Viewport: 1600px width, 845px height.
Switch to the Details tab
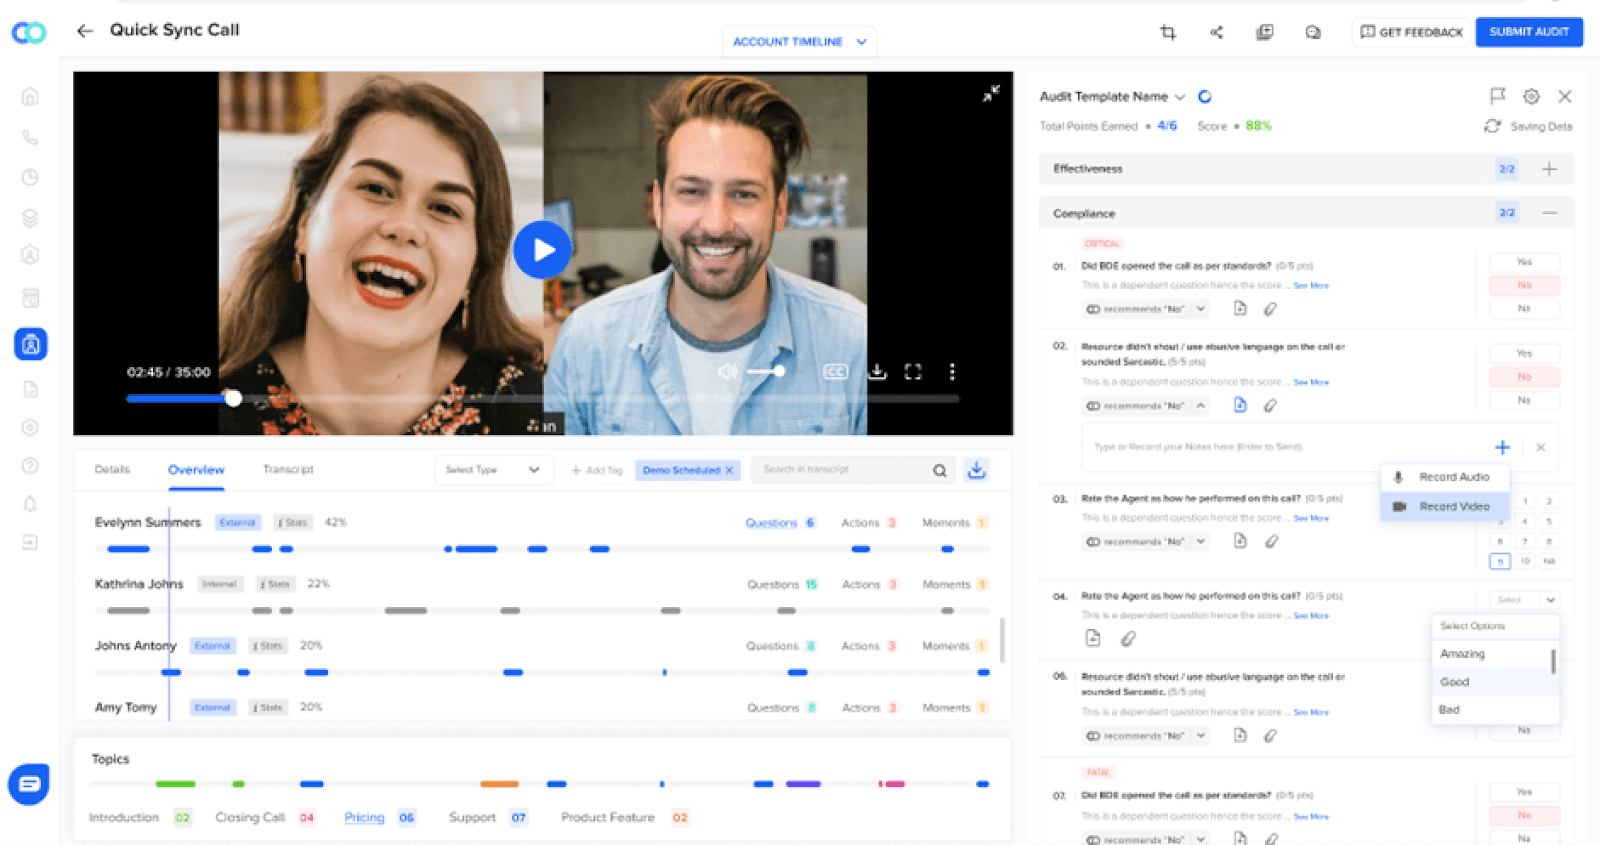pos(112,469)
